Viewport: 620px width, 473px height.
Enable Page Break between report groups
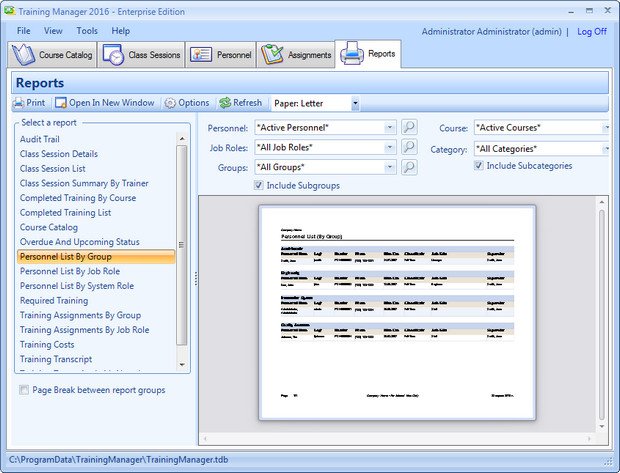24,390
